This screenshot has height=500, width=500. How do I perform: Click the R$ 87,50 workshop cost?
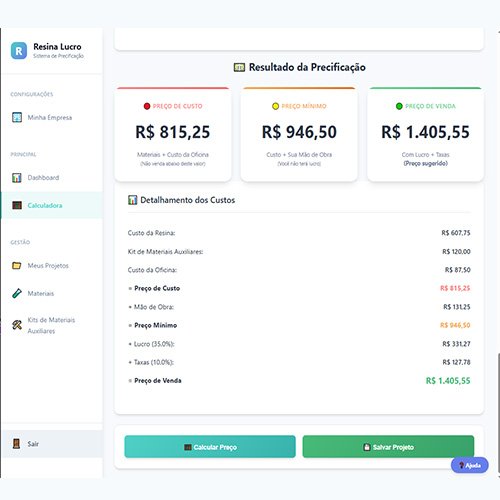click(x=457, y=270)
